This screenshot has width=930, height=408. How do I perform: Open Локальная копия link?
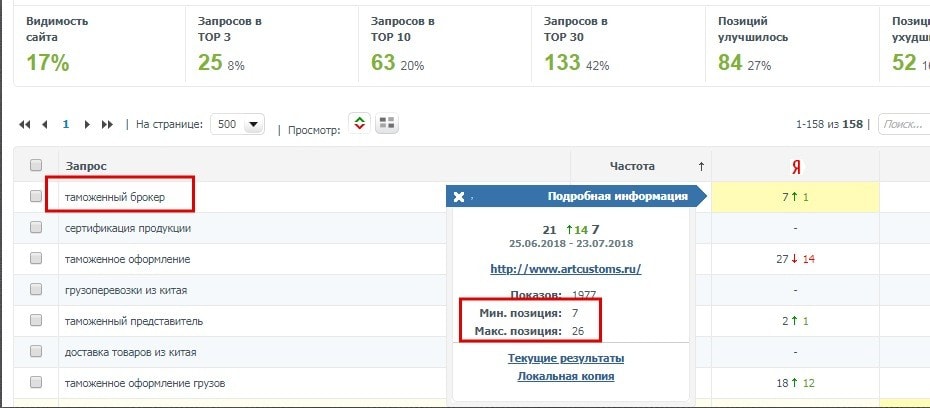565,376
